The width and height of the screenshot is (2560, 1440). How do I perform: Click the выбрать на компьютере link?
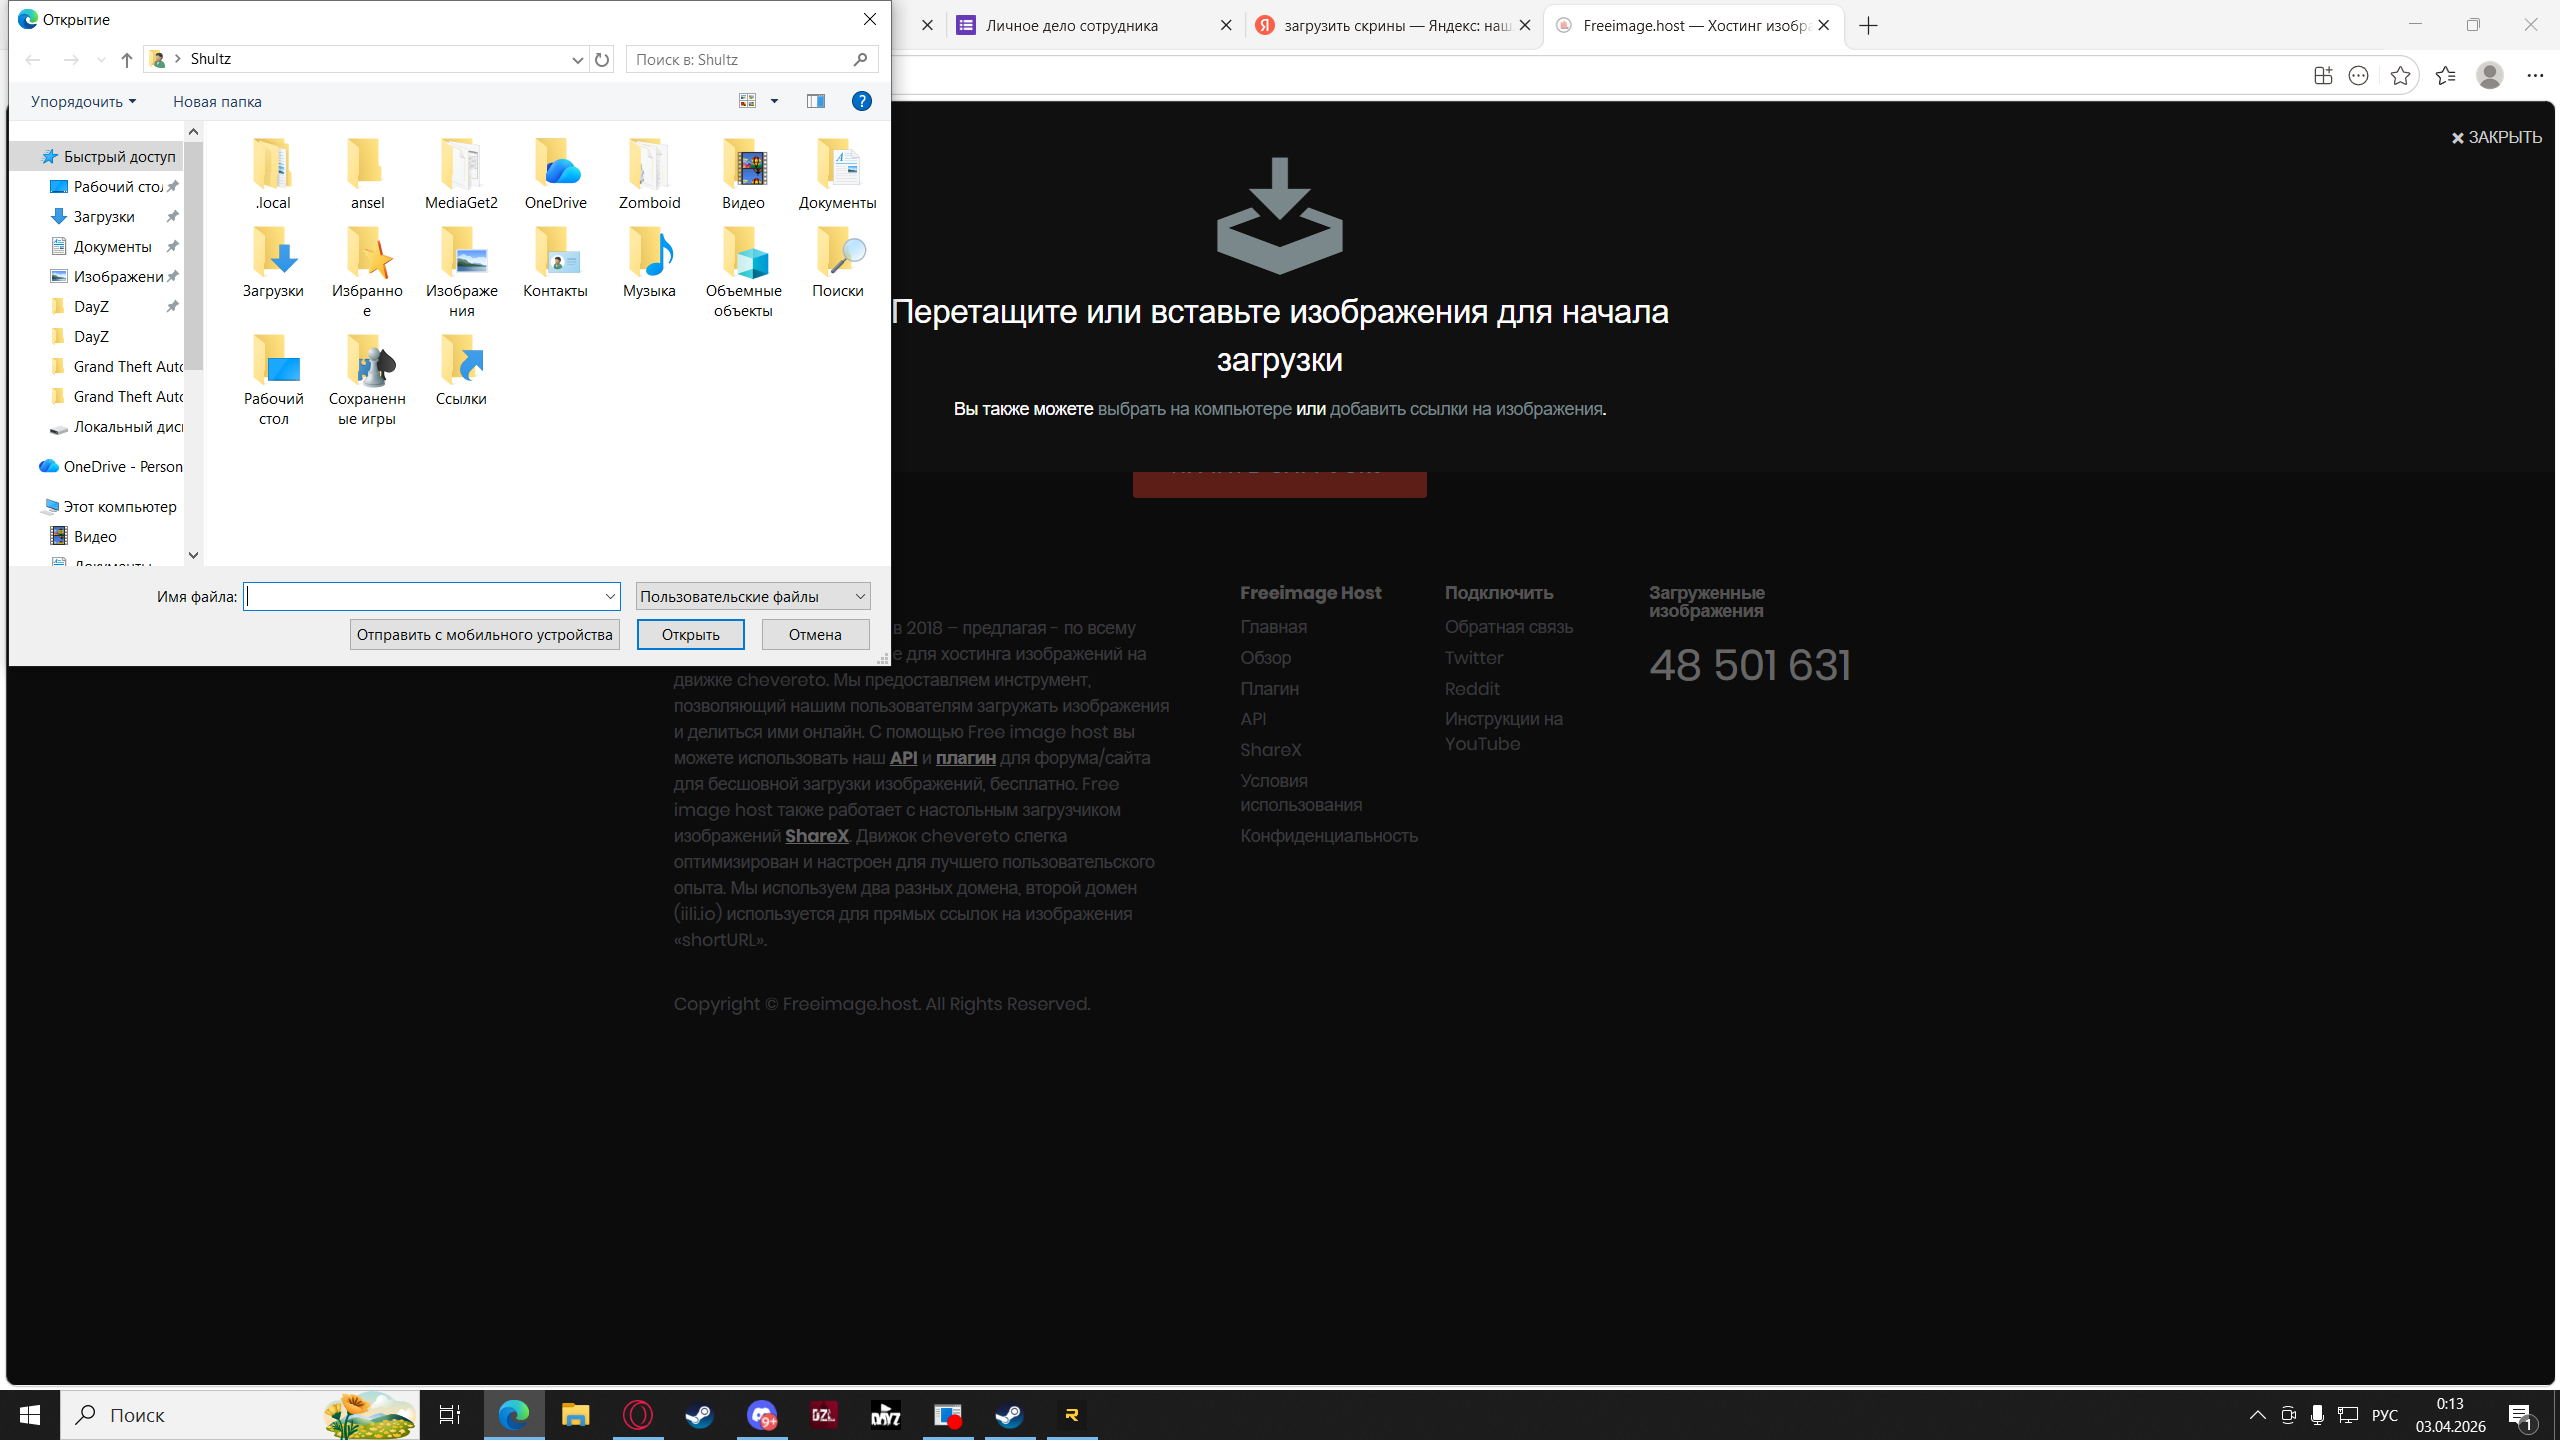point(1194,409)
